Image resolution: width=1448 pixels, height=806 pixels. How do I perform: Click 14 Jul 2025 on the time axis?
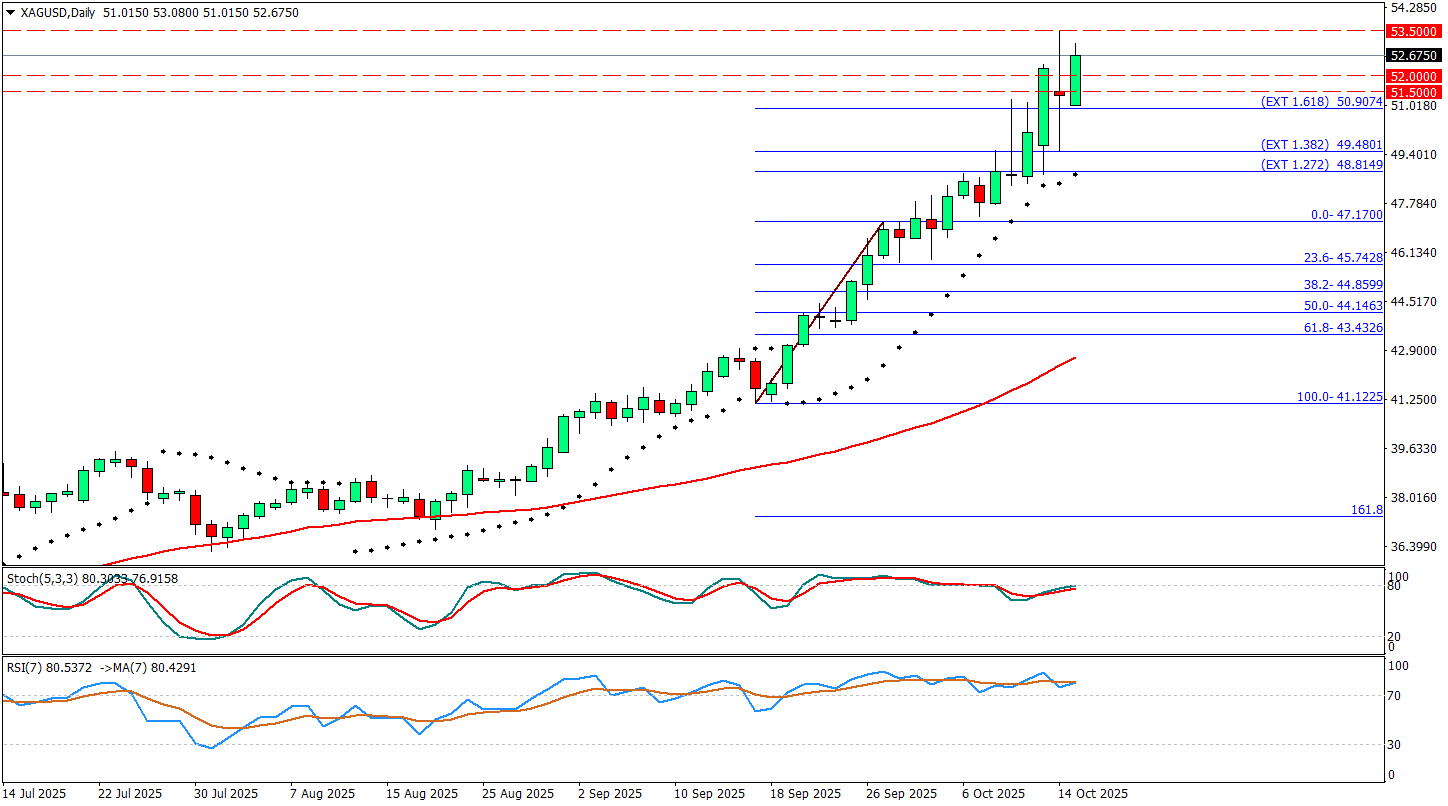pyautogui.click(x=35, y=794)
